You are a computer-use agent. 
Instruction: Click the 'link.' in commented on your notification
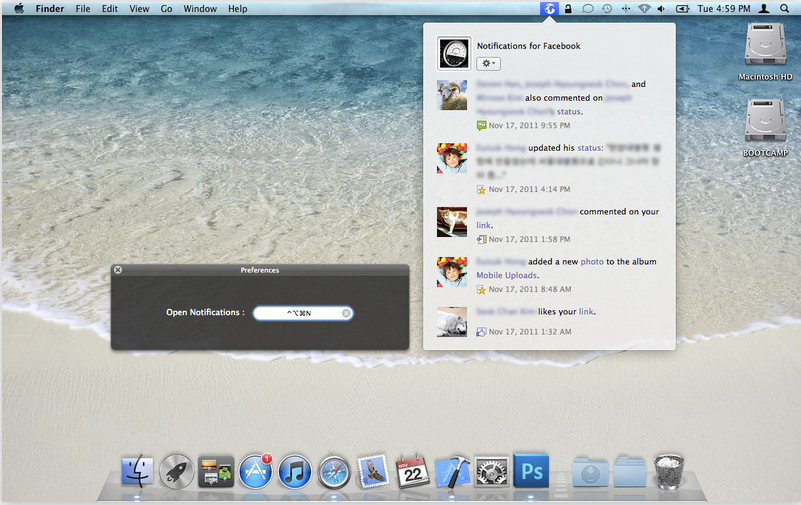[484, 225]
